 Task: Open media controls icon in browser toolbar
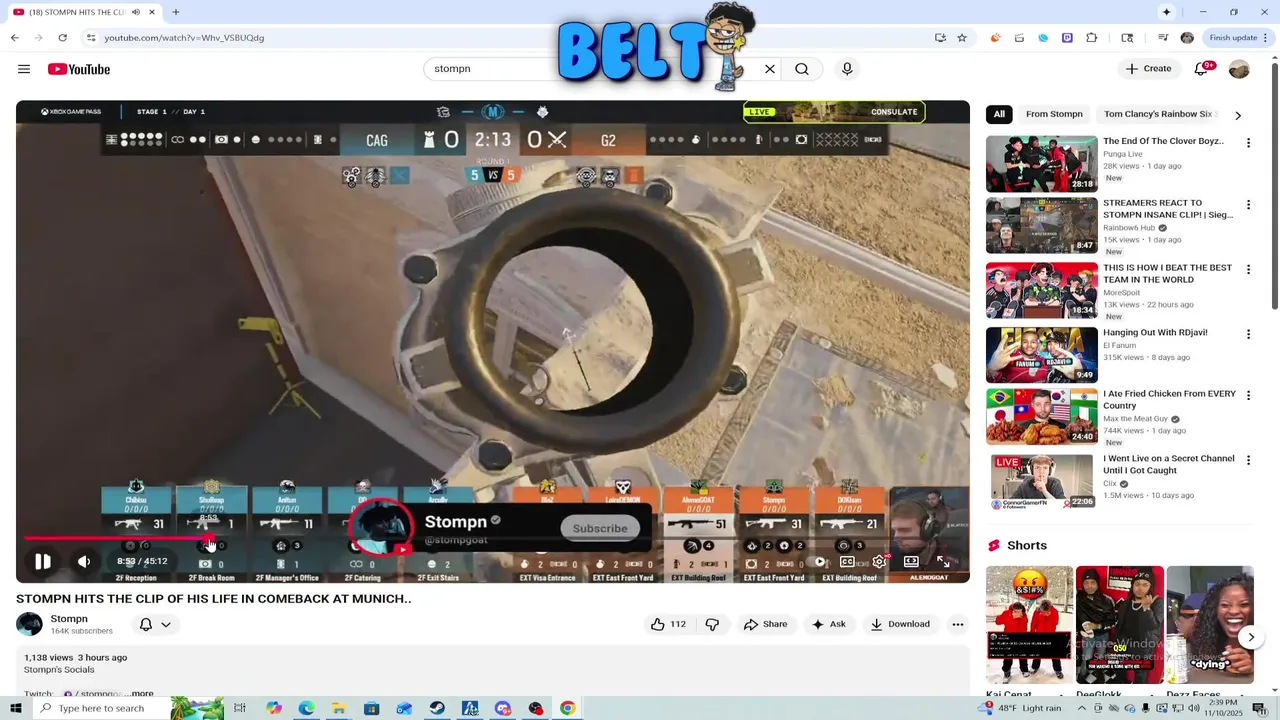1163,38
